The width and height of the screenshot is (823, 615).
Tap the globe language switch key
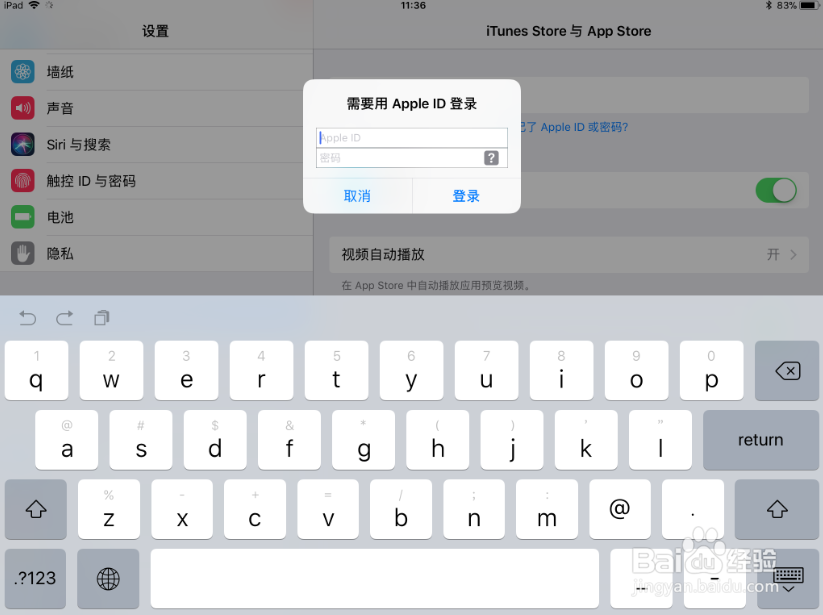click(108, 579)
